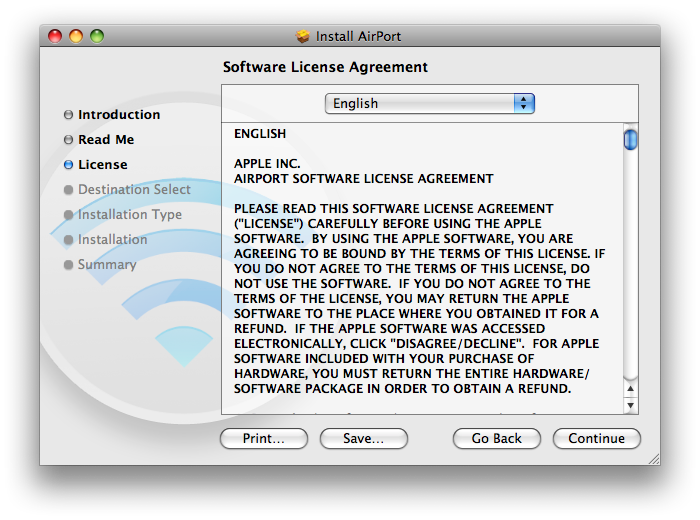The height and width of the screenshot is (520, 700).
Task: Click the Install AirPort window title
Action: [358, 36]
